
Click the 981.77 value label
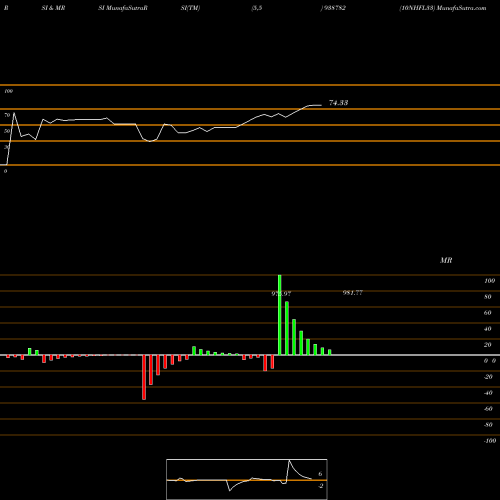coord(353,293)
